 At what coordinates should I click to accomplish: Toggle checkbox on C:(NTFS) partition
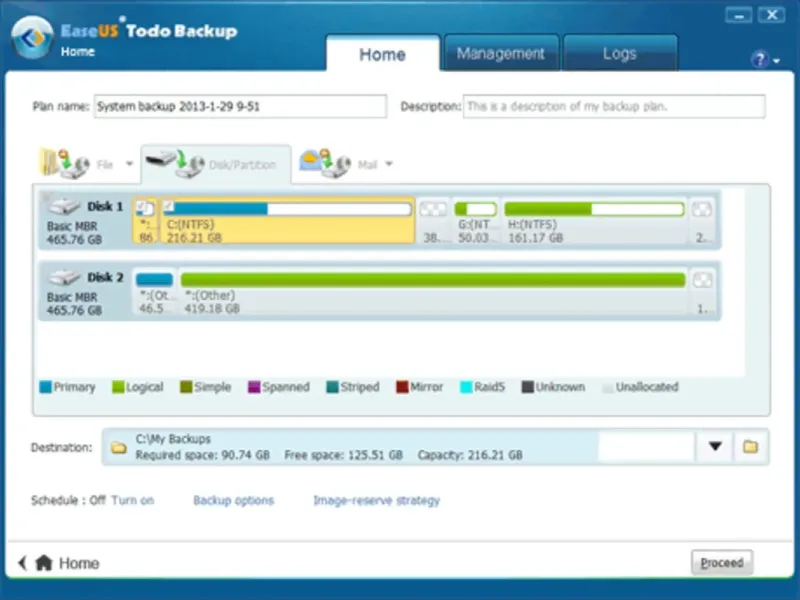[169, 206]
